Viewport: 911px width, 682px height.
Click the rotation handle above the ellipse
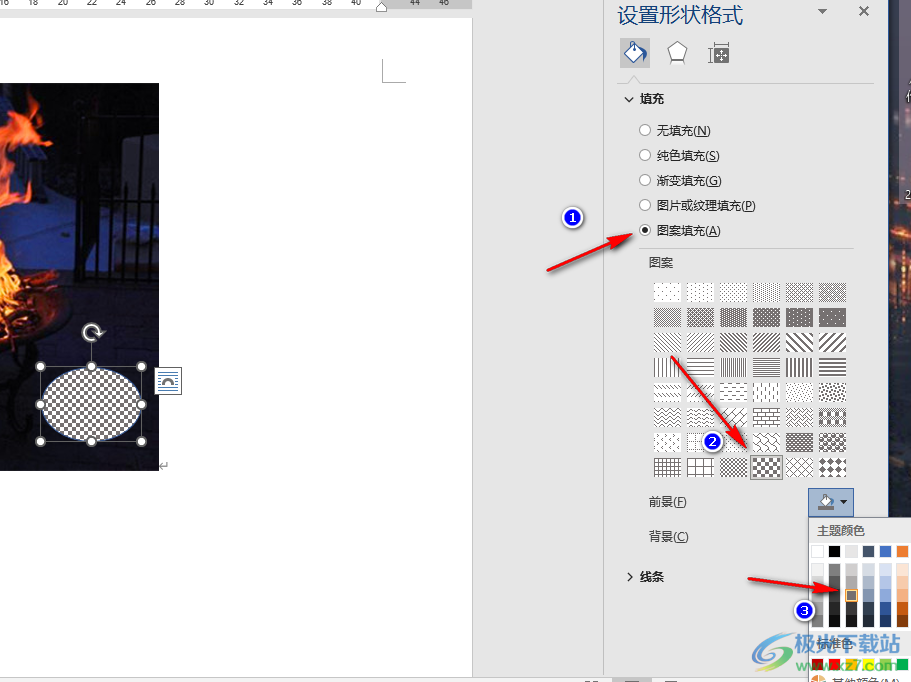tap(92, 333)
